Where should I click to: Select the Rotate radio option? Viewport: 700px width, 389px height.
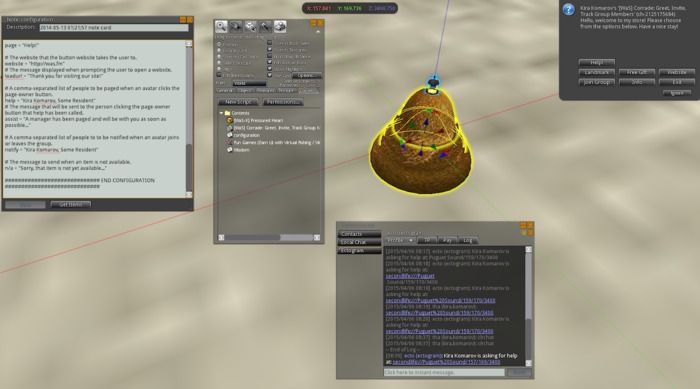click(219, 50)
